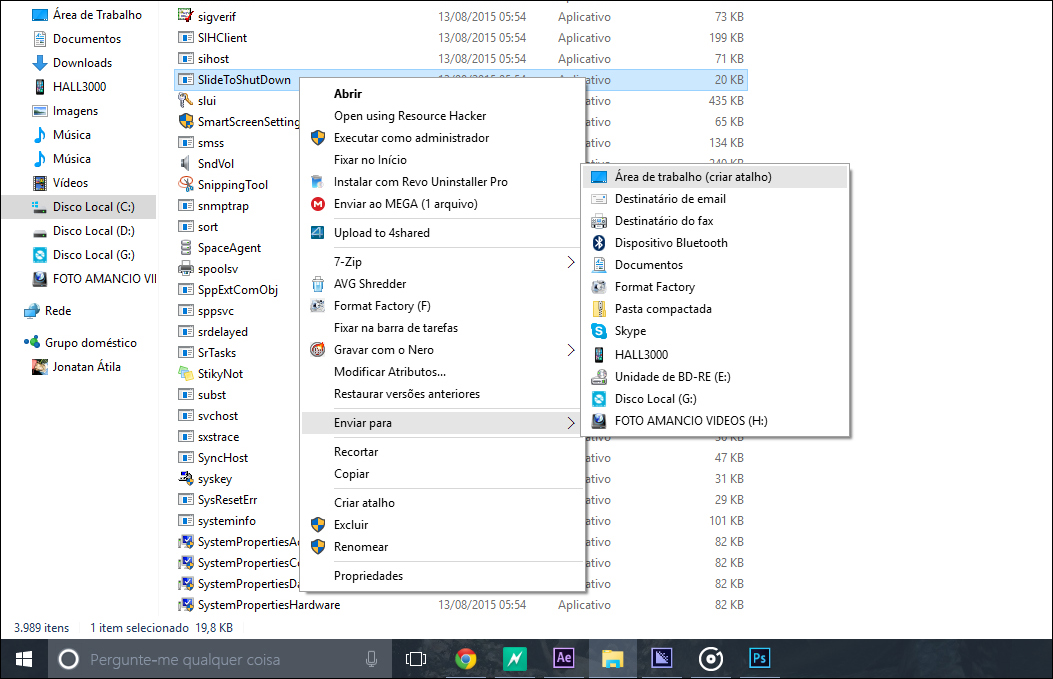The width and height of the screenshot is (1053, 679).
Task: Click the Cortana search box
Action: (x=220, y=660)
